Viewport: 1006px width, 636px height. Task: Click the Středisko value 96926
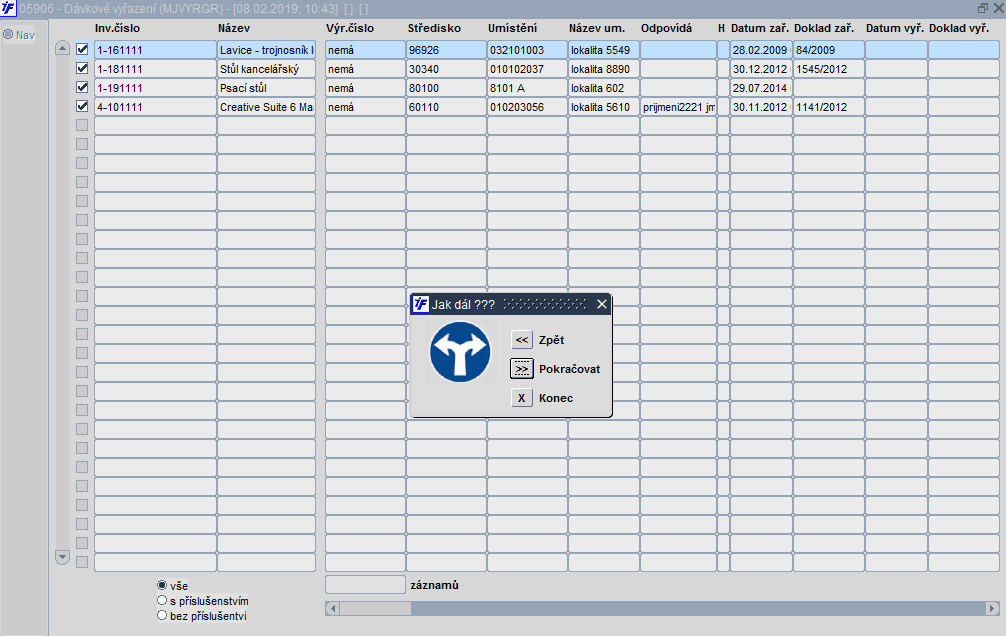446,50
